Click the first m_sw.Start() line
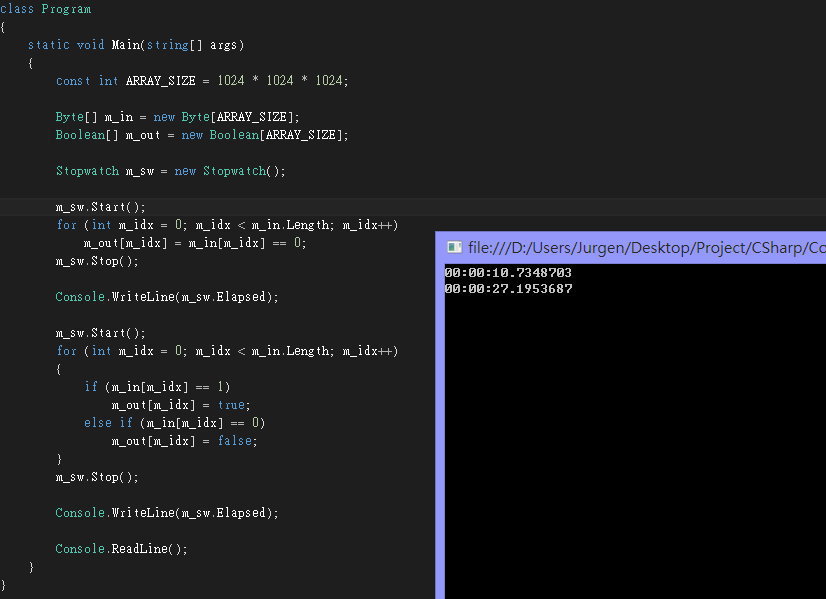 tap(100, 207)
